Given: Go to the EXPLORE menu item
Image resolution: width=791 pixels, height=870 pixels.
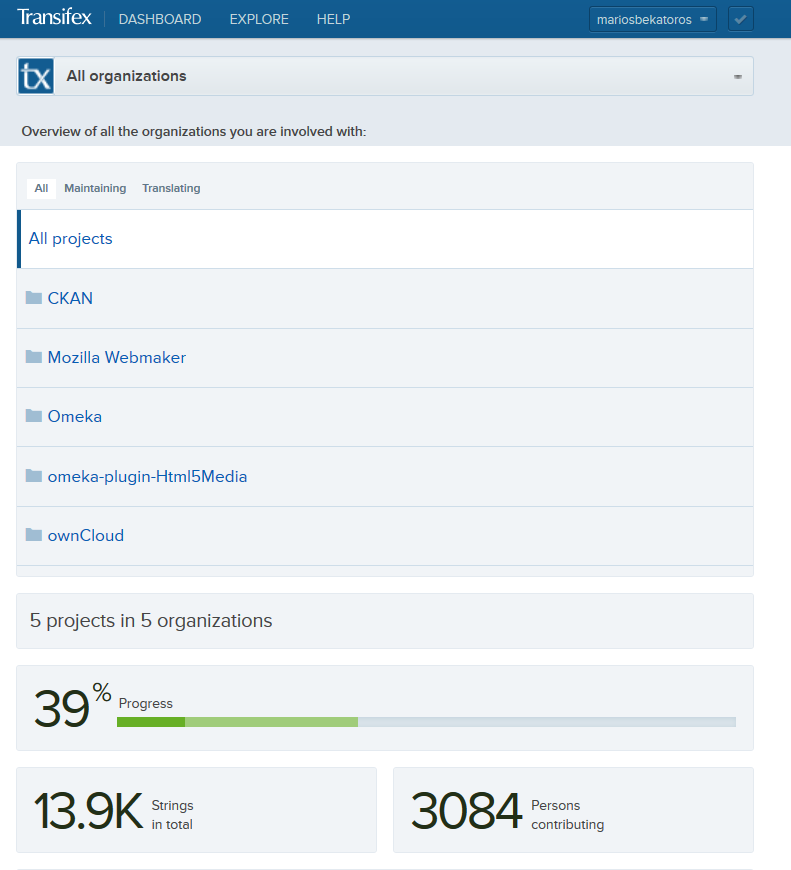Looking at the screenshot, I should click(259, 19).
